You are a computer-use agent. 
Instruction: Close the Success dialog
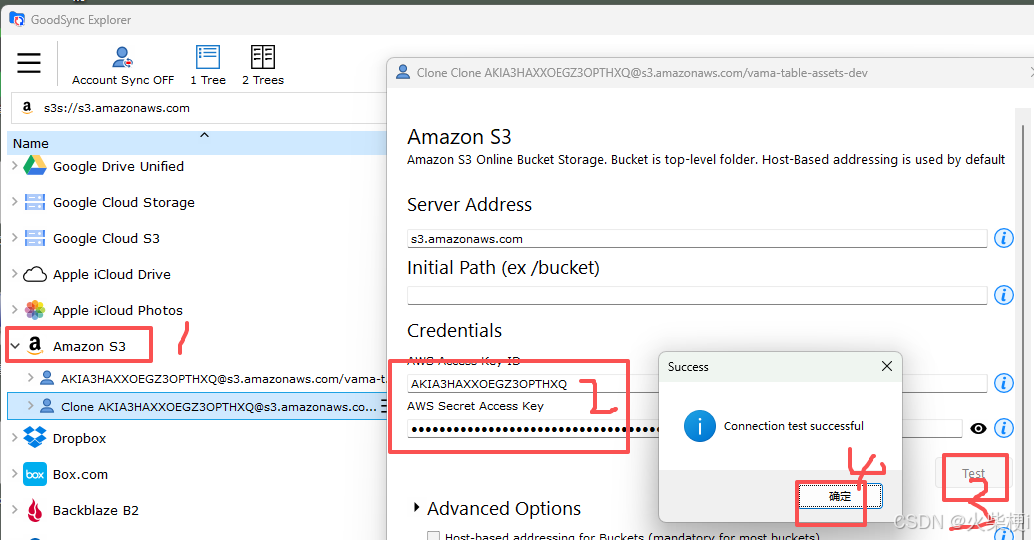[x=886, y=366]
